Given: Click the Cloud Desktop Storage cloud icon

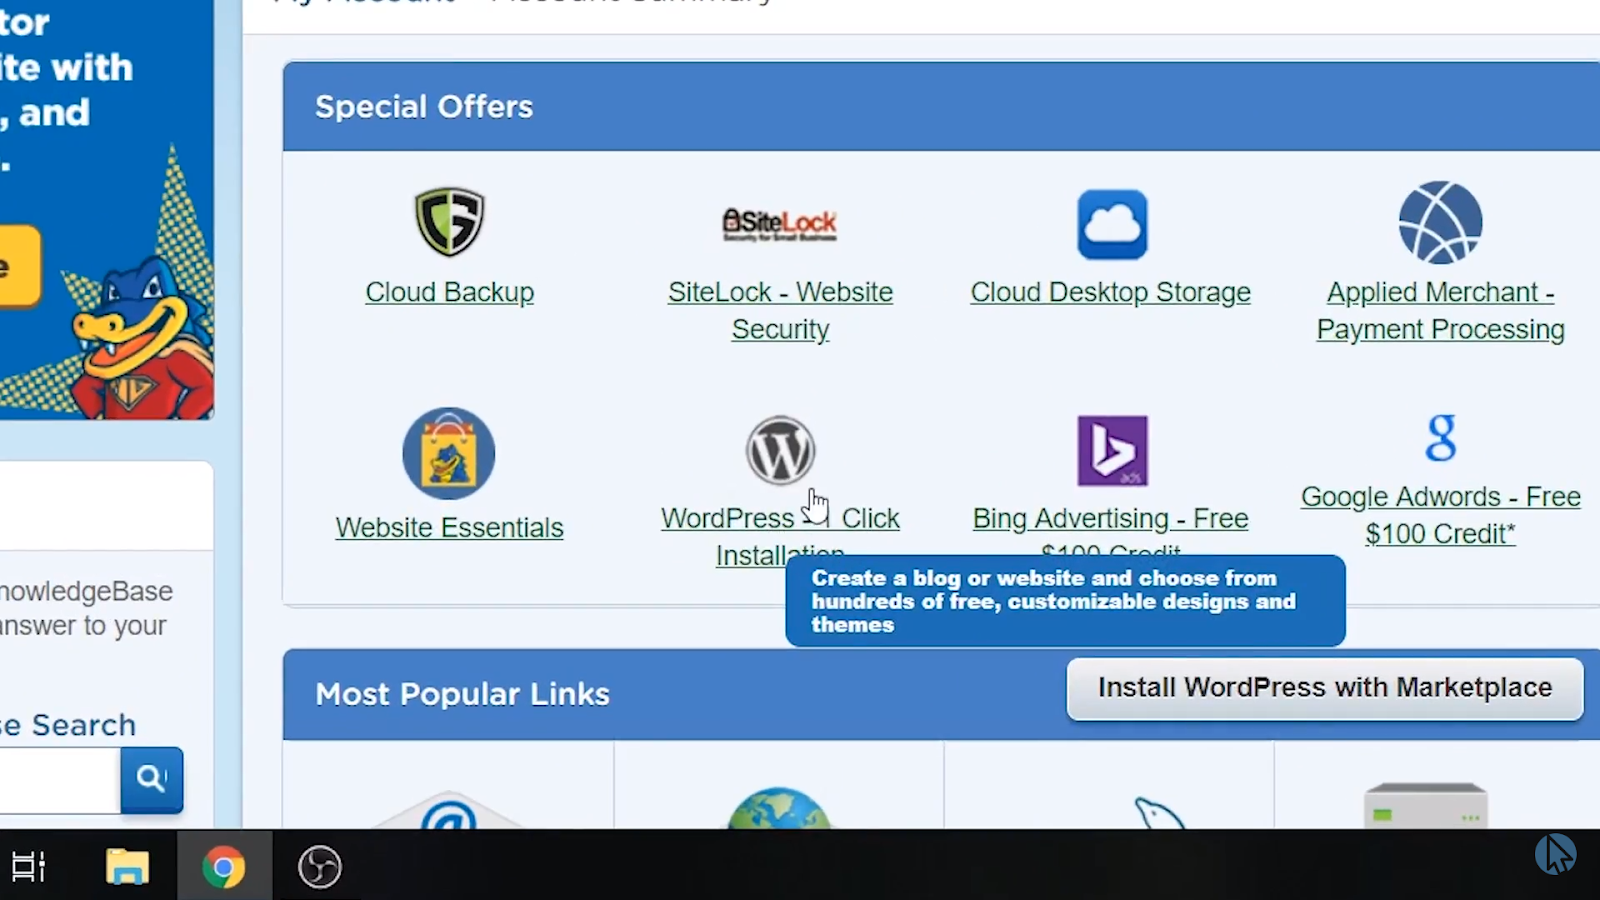Looking at the screenshot, I should 1112,224.
